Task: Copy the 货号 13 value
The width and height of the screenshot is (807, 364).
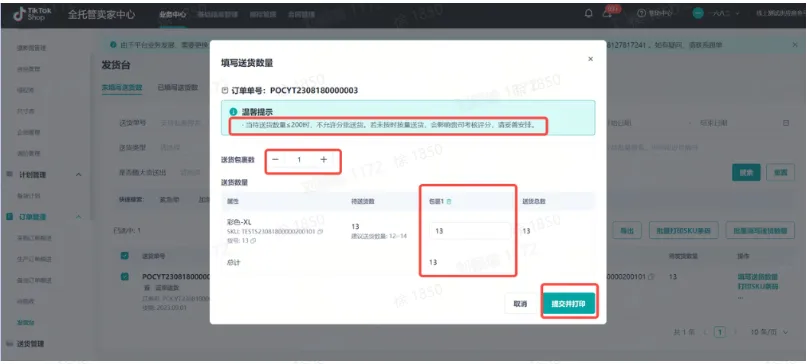Action: tap(253, 240)
